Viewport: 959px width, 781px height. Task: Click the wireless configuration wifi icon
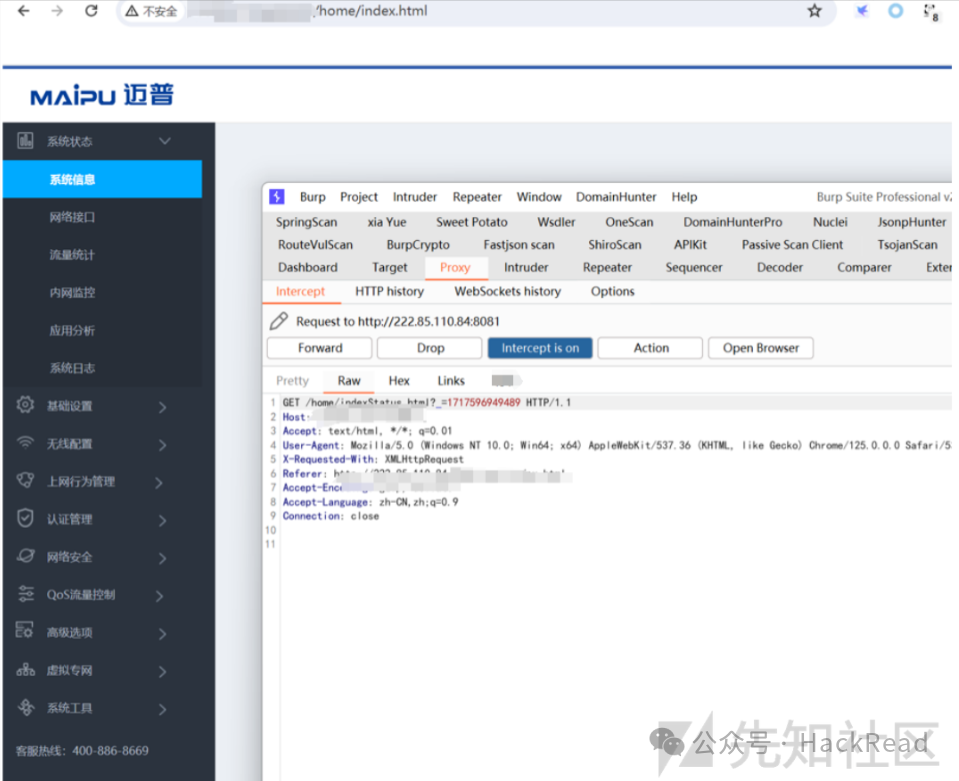coord(25,443)
